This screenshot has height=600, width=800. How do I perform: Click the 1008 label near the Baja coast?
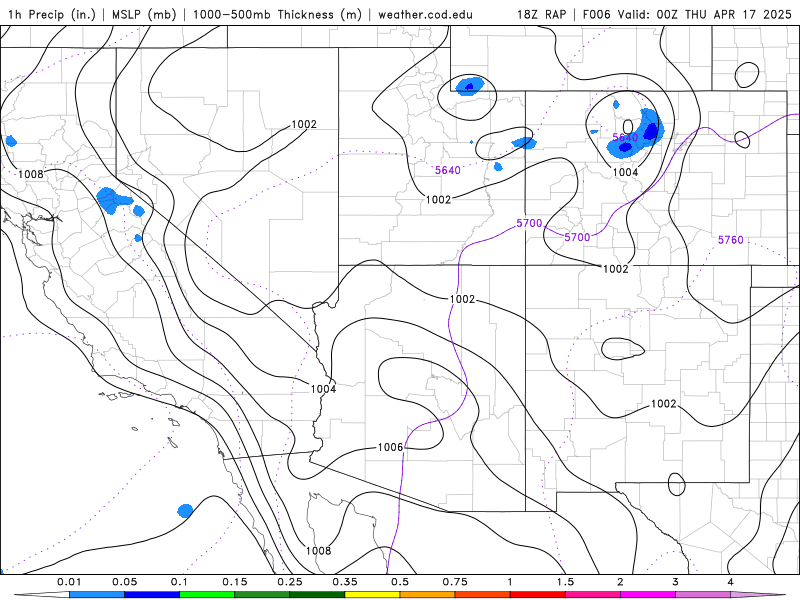tap(318, 551)
